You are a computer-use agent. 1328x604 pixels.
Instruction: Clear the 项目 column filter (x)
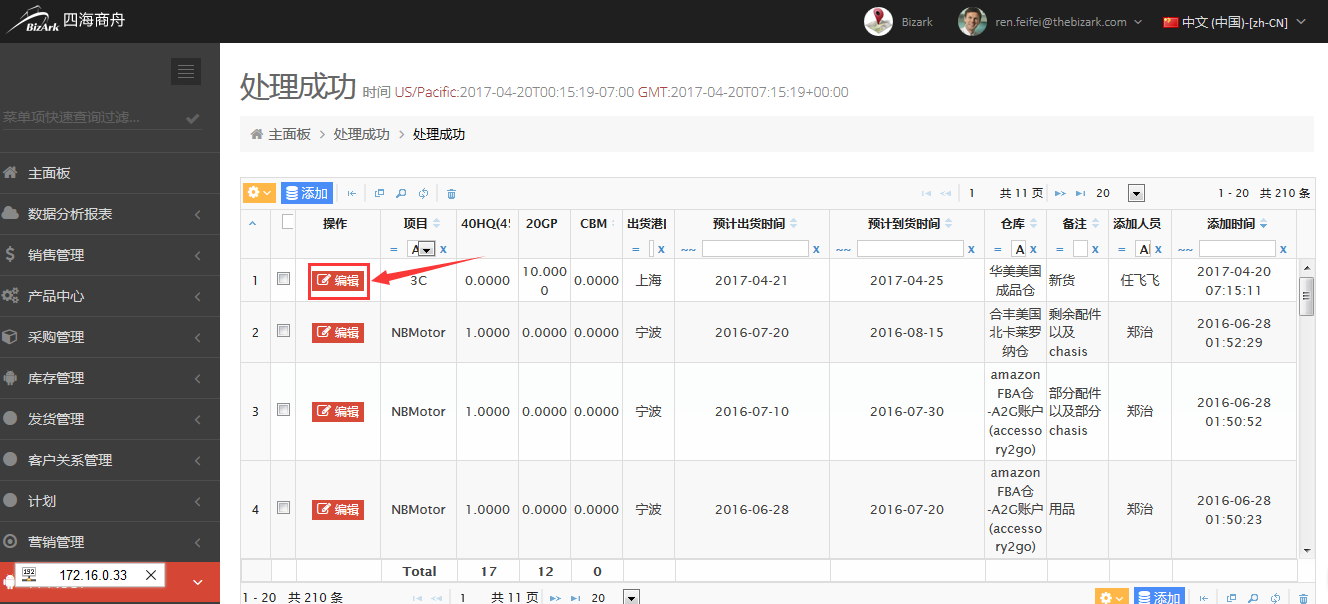coord(443,249)
